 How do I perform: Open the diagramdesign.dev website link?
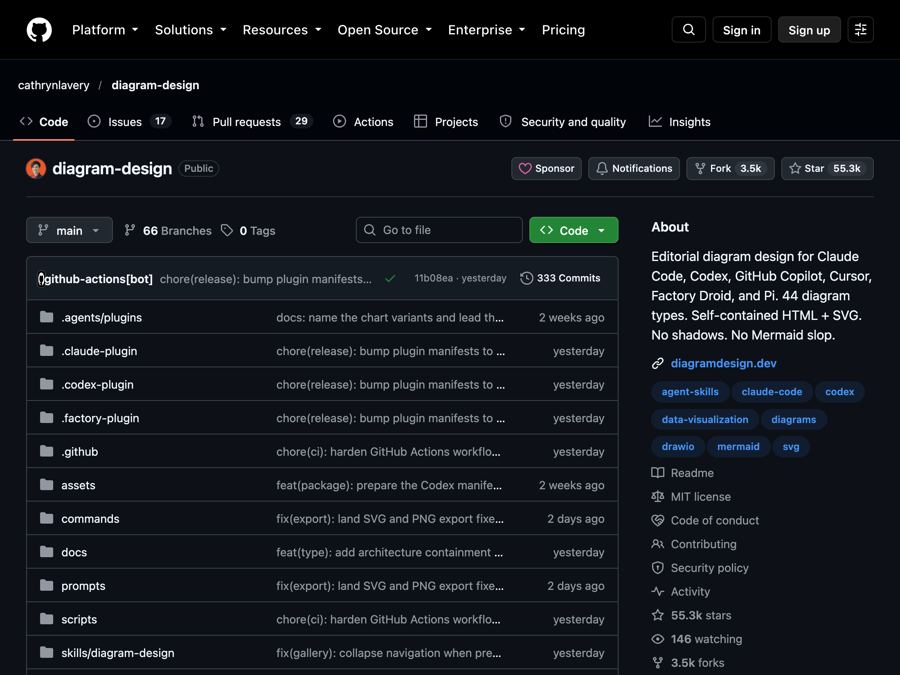[723, 363]
